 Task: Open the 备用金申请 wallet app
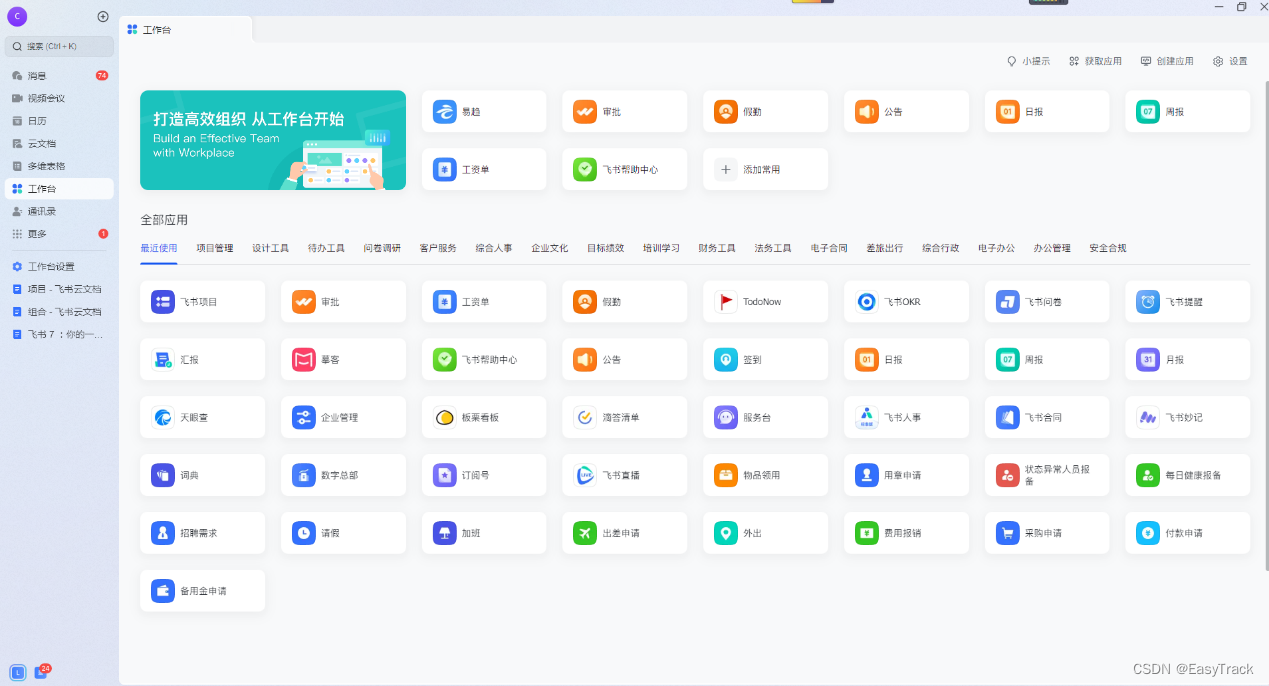(203, 591)
